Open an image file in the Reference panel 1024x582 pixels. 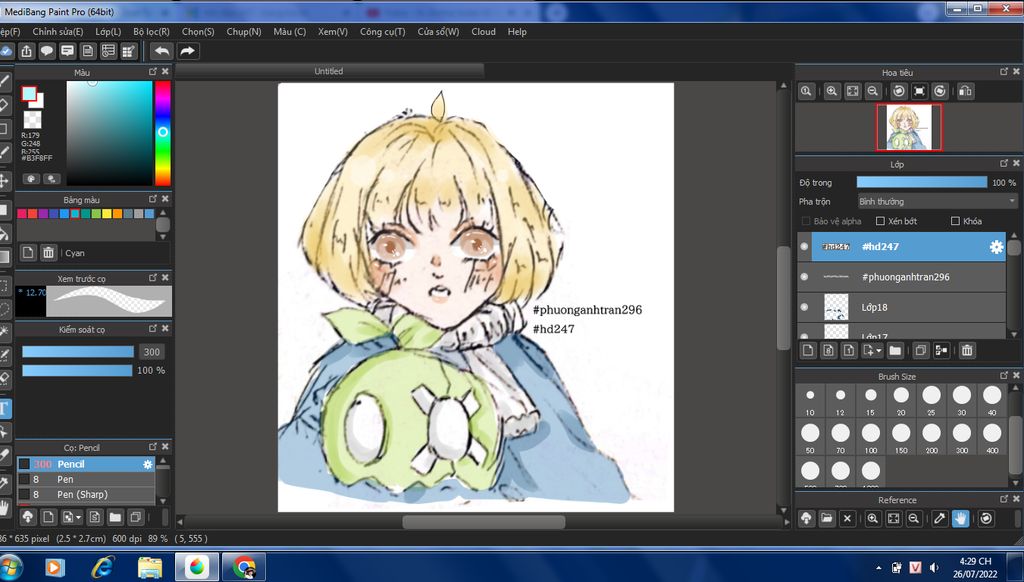tap(827, 519)
